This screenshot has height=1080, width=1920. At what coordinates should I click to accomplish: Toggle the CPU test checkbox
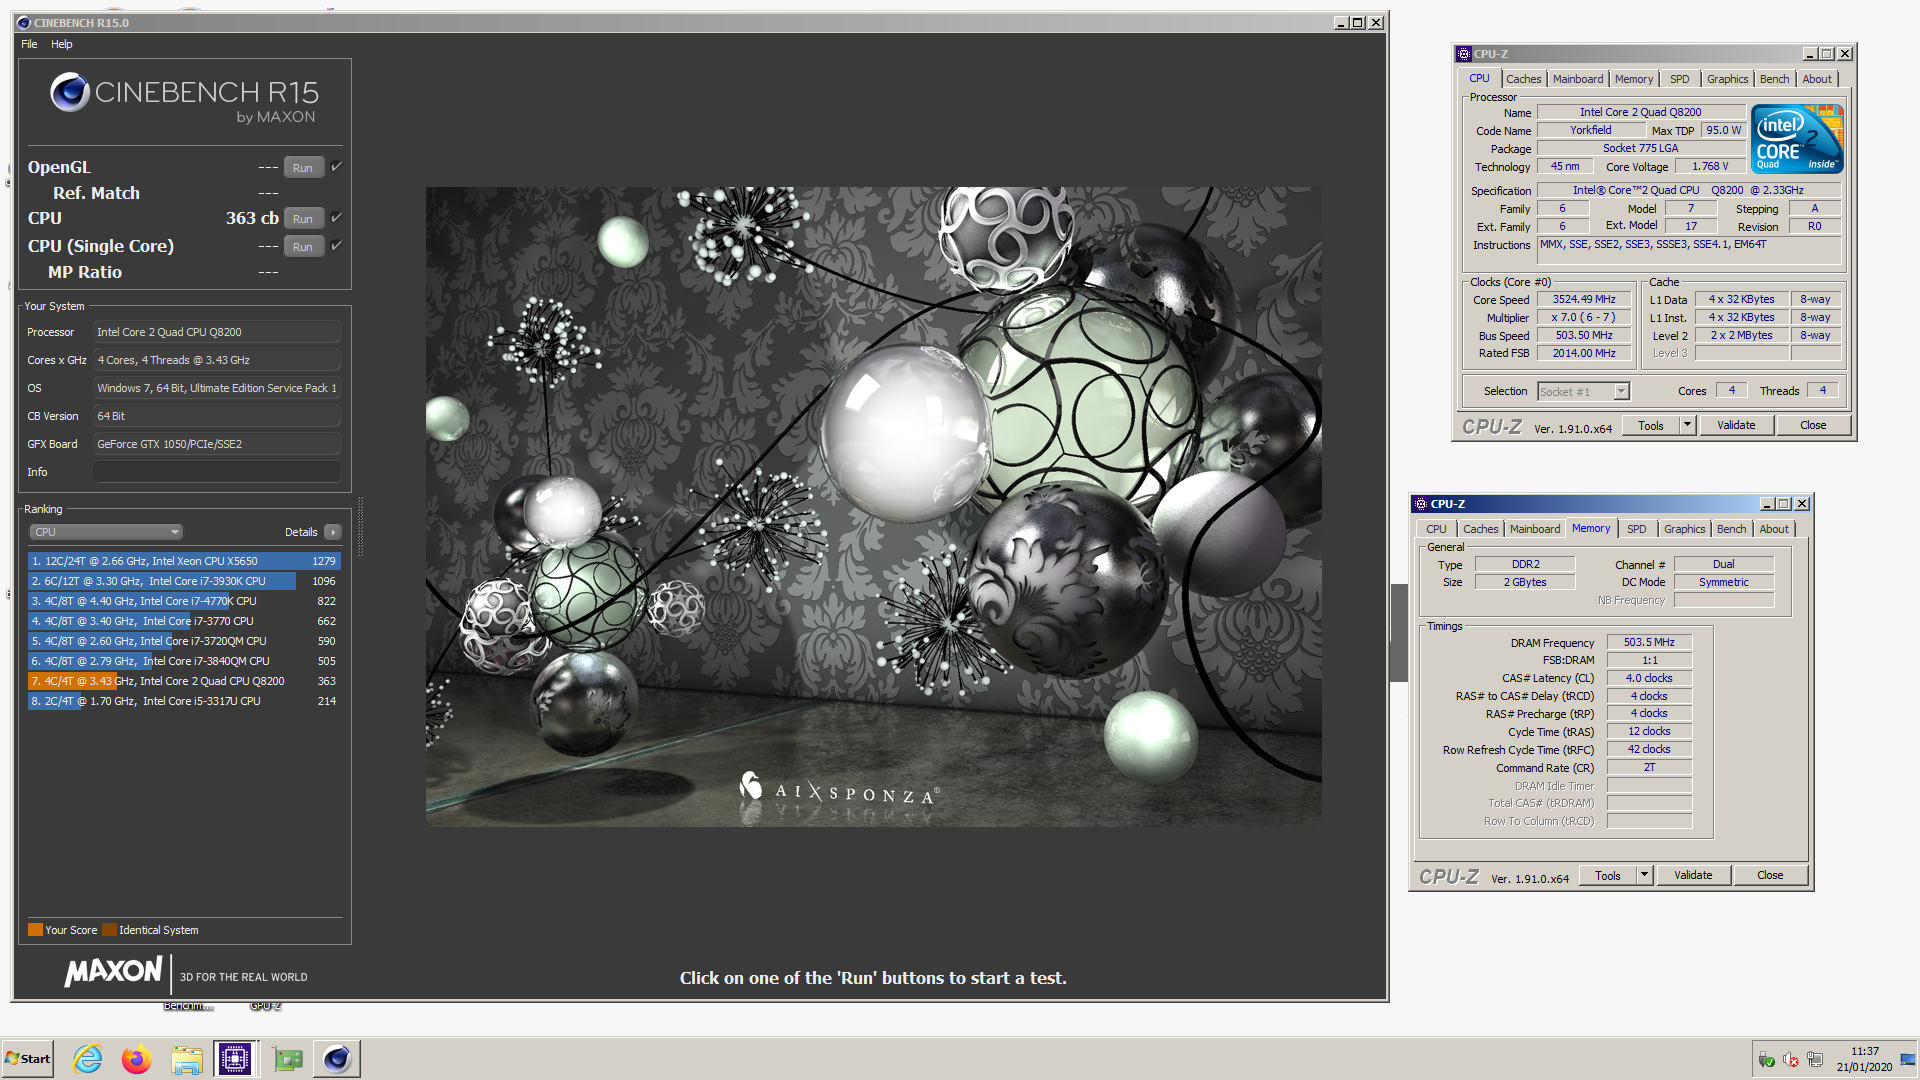coord(336,217)
